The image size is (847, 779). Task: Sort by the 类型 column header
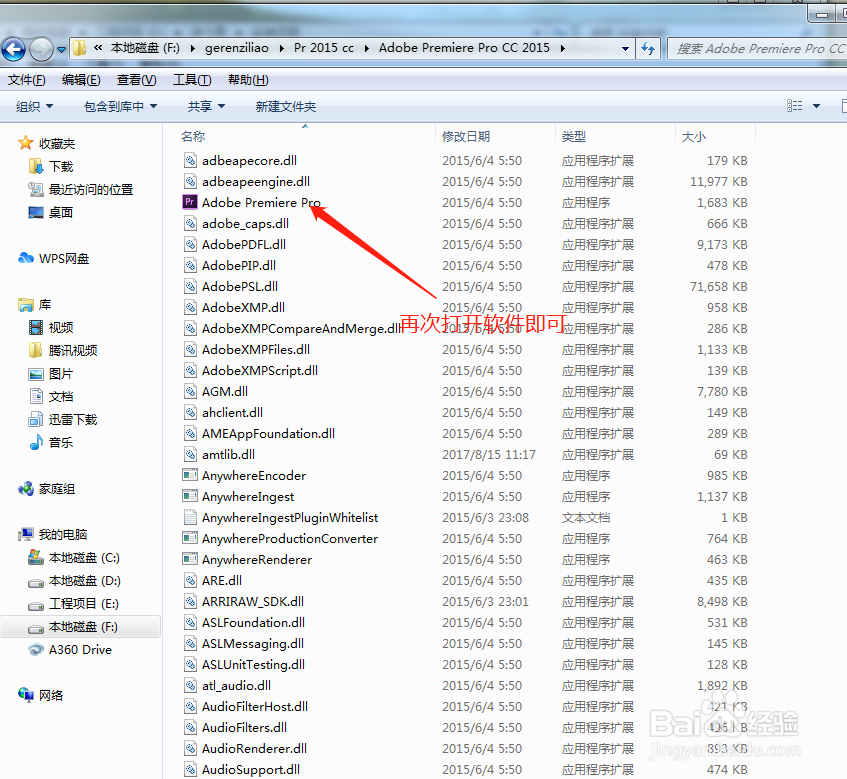click(574, 136)
